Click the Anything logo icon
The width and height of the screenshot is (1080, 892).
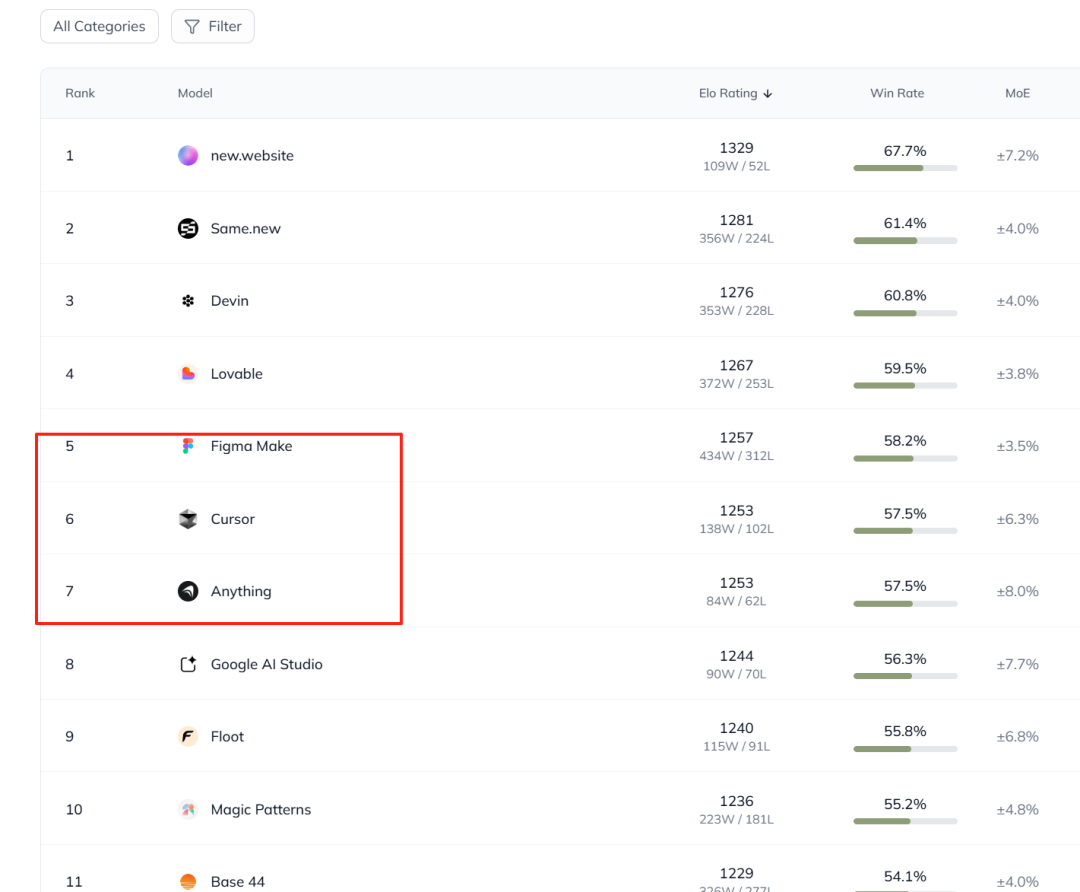(x=188, y=591)
